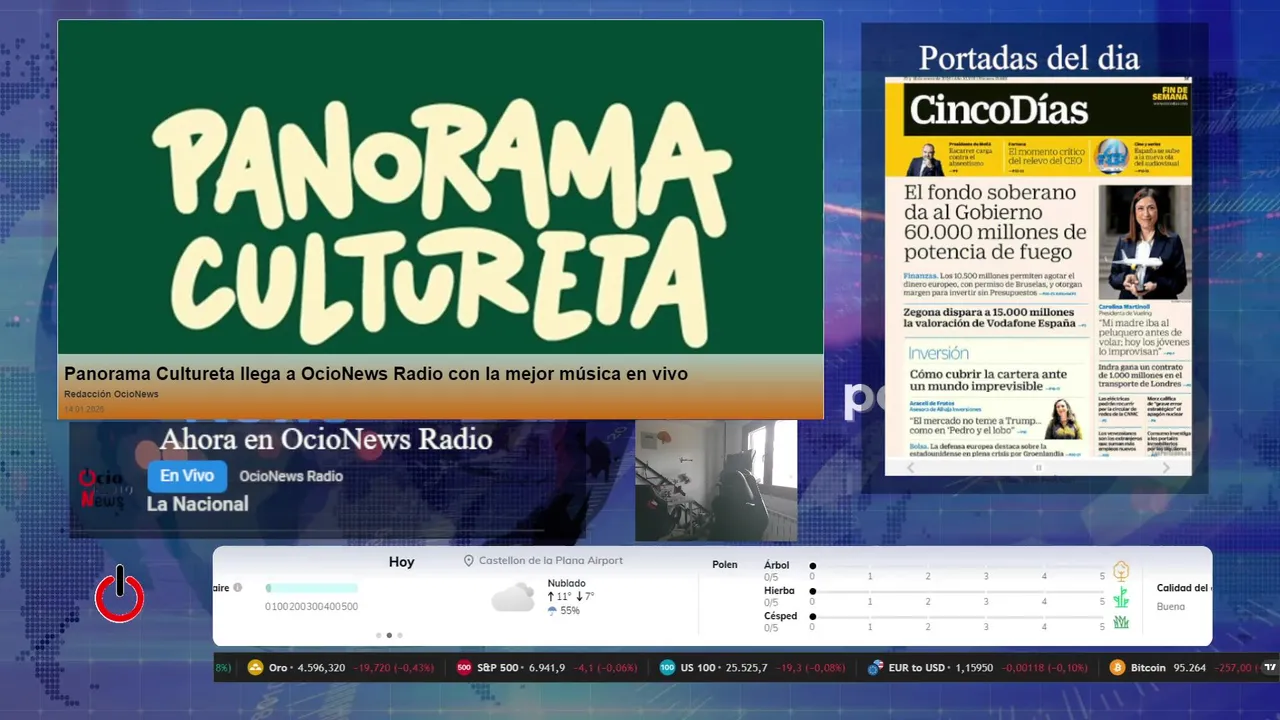Click the EUR to USD flag icon
The image size is (1280, 720).
(875, 668)
